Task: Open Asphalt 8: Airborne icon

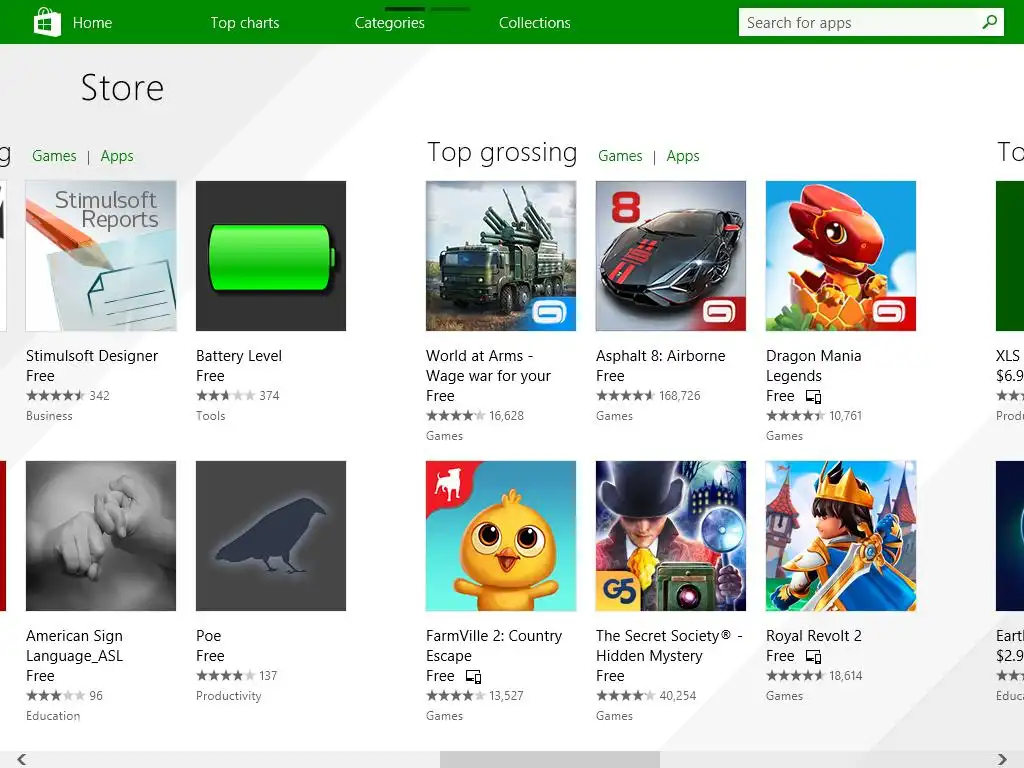Action: click(x=671, y=256)
